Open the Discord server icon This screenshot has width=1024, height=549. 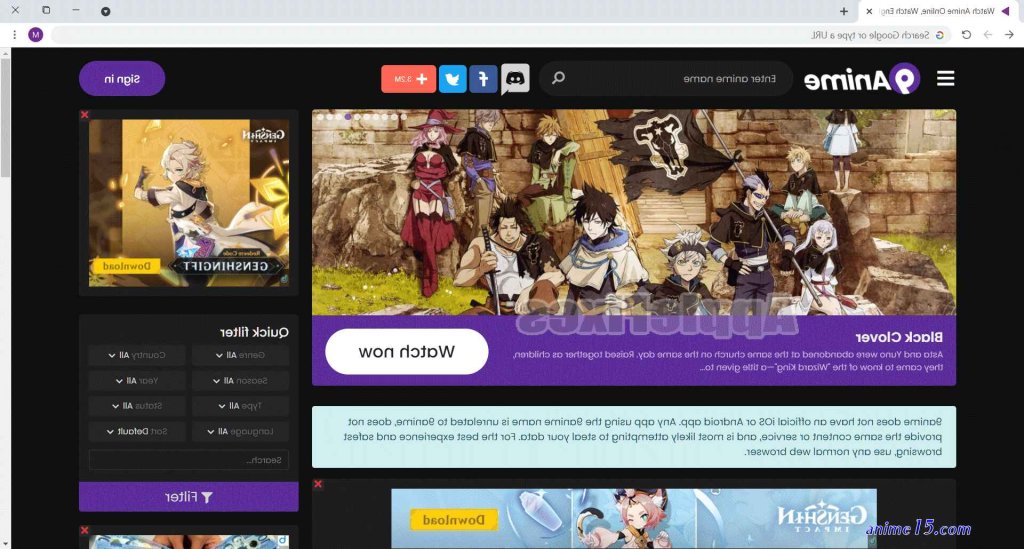[x=515, y=79]
